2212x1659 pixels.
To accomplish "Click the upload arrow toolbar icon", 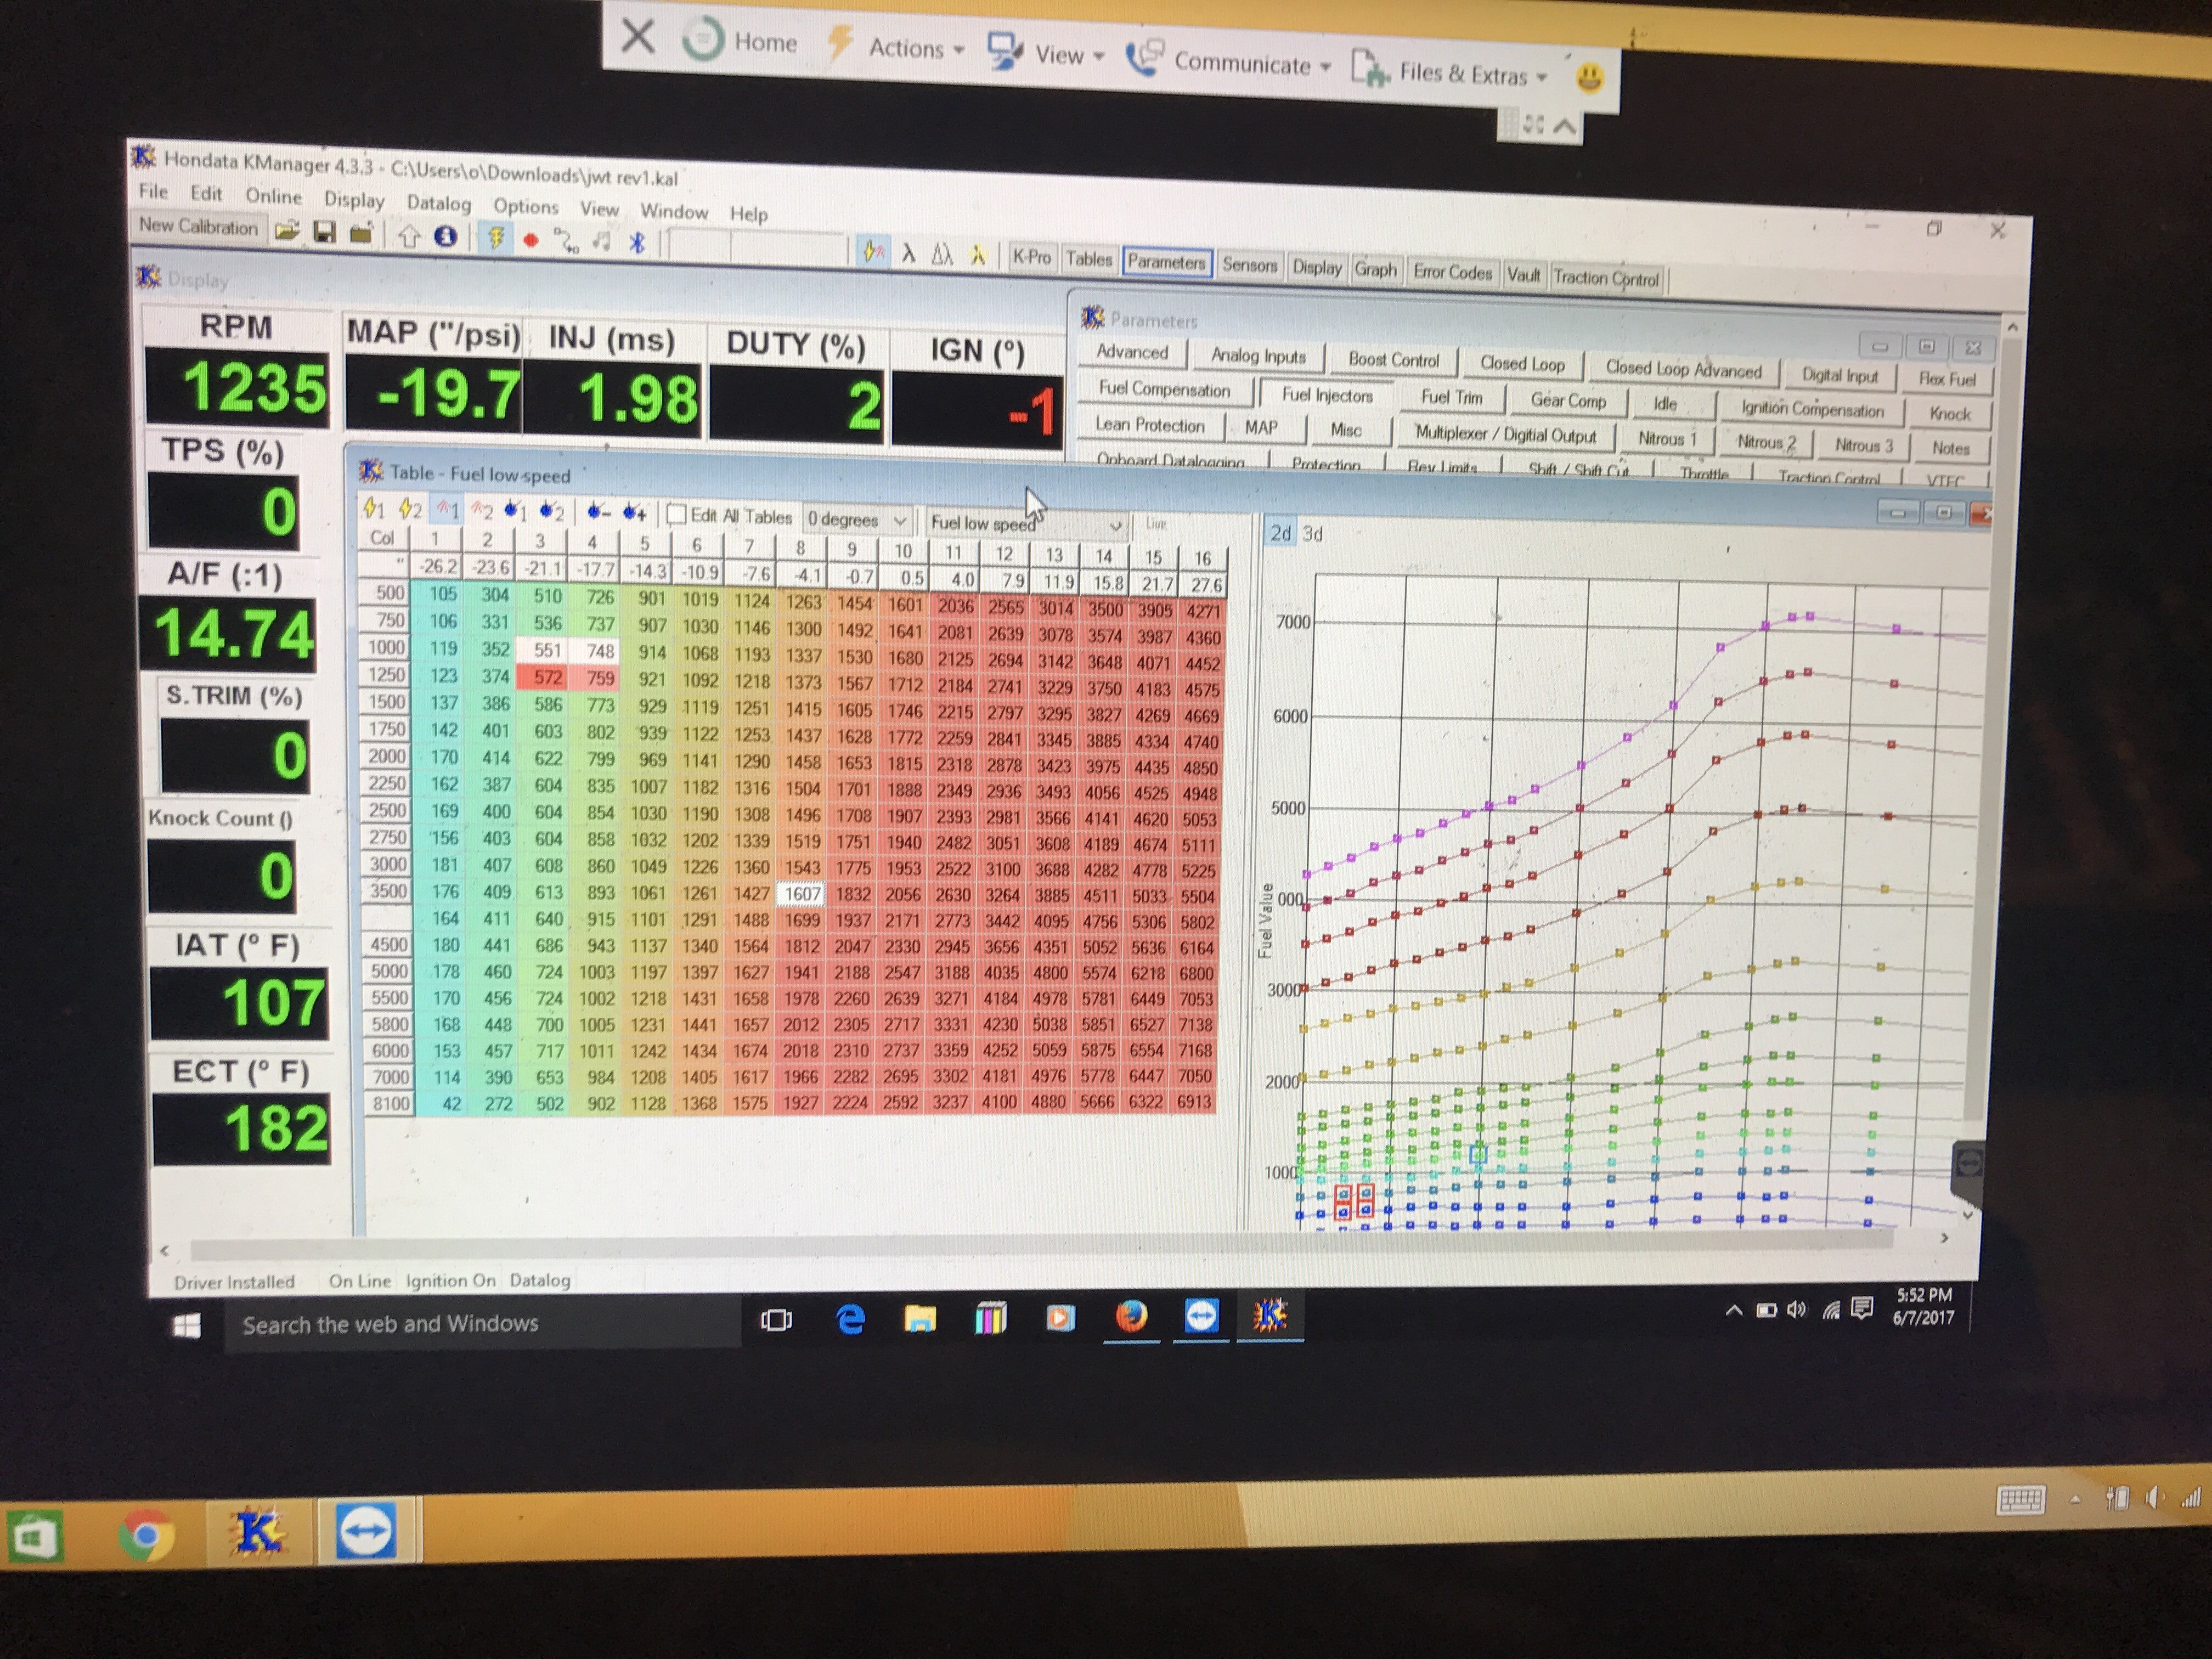I will pos(409,236).
